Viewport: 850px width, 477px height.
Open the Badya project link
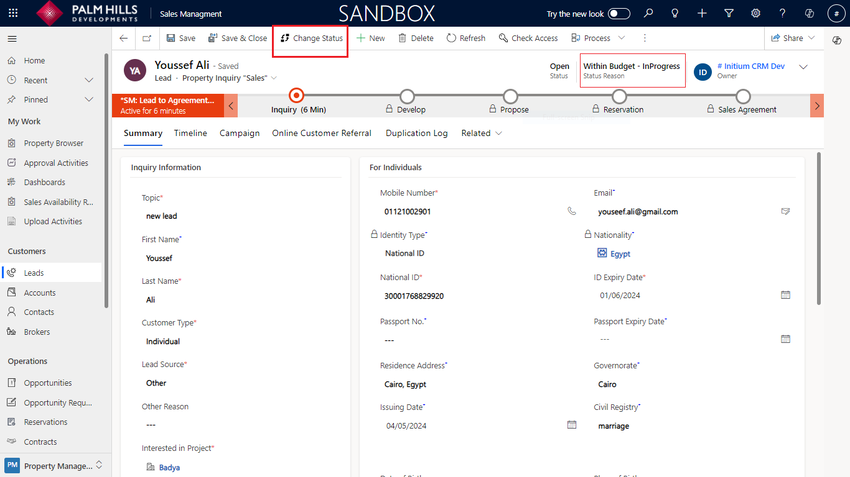(169, 467)
